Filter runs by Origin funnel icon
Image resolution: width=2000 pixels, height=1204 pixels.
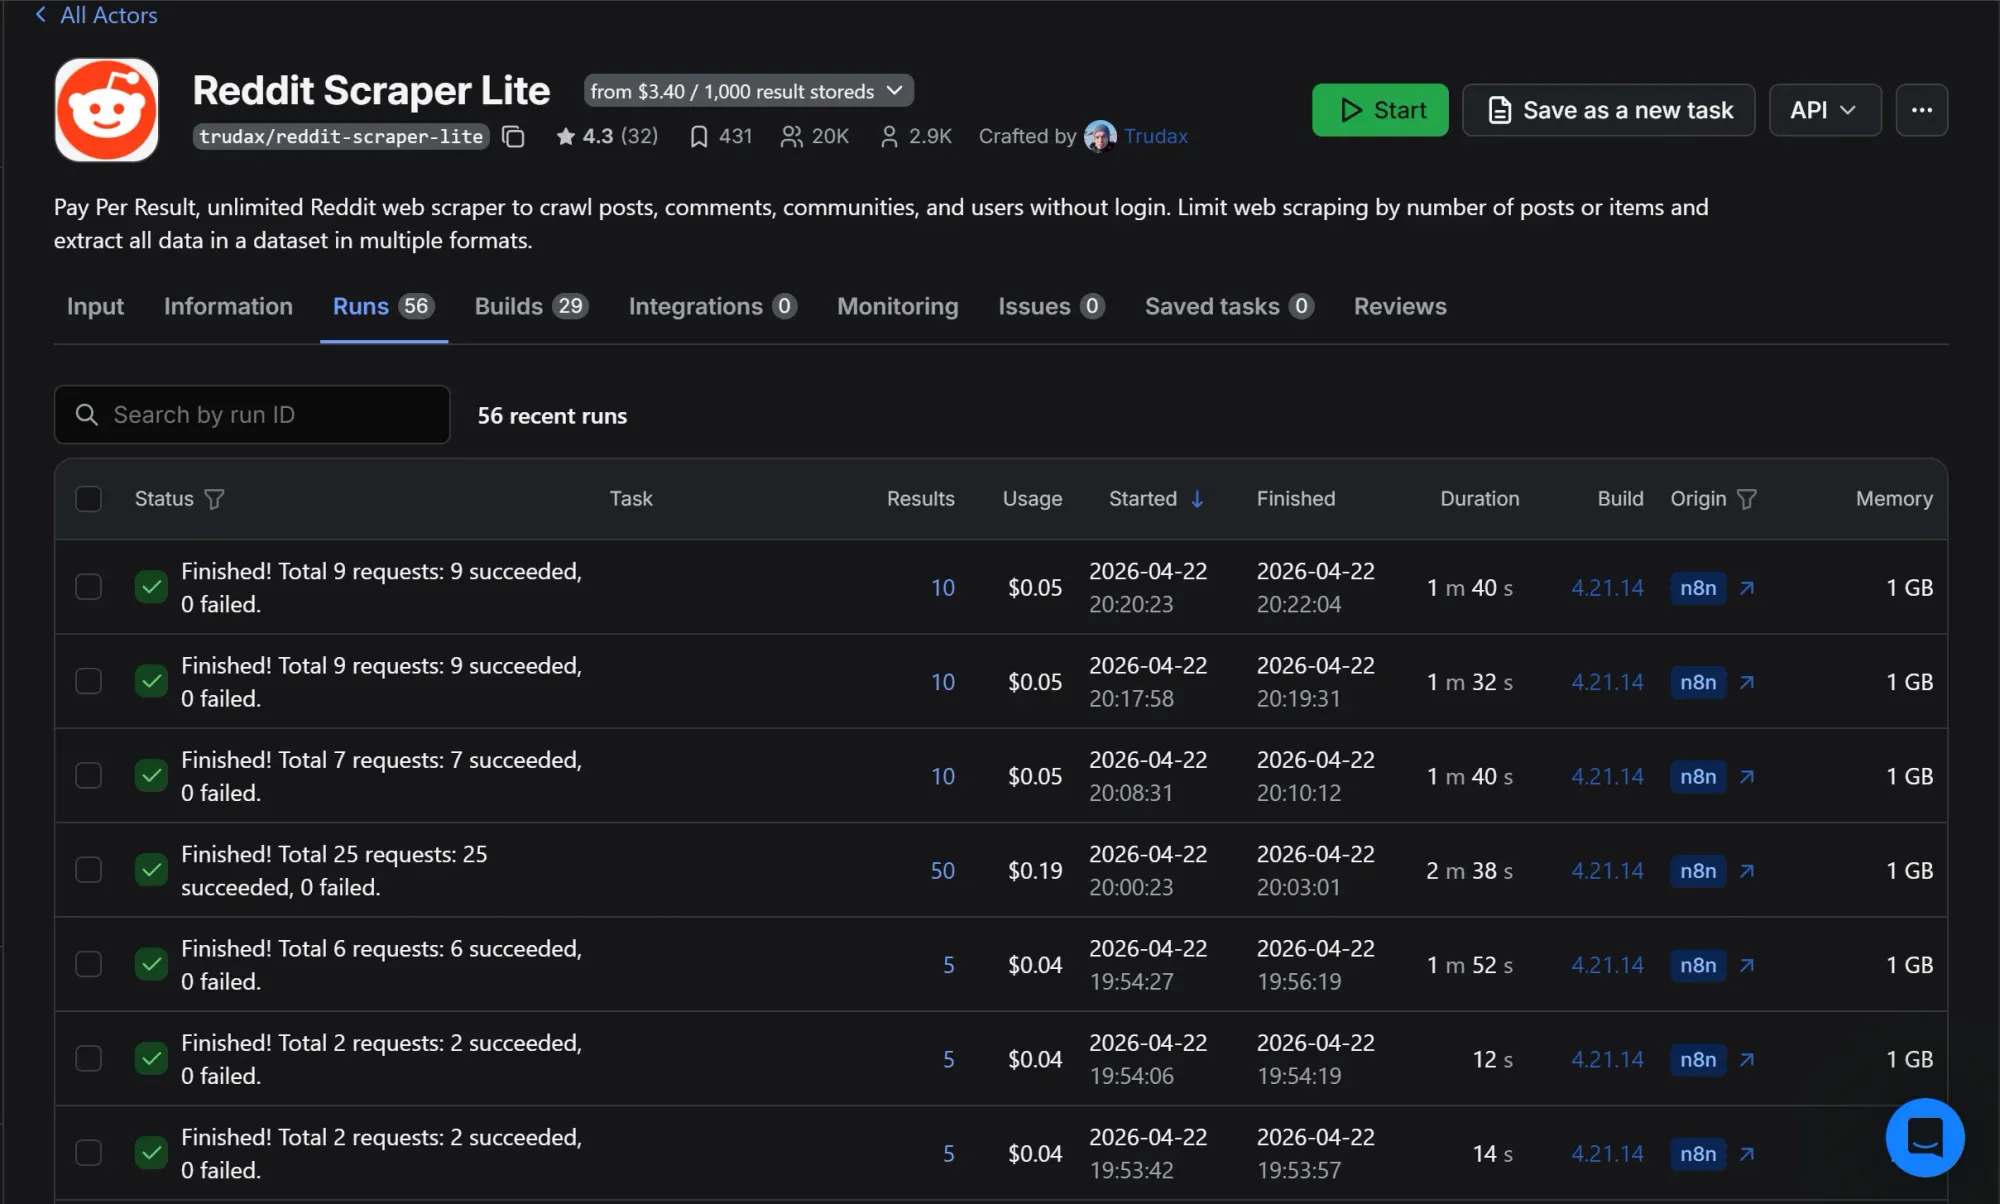coord(1747,499)
